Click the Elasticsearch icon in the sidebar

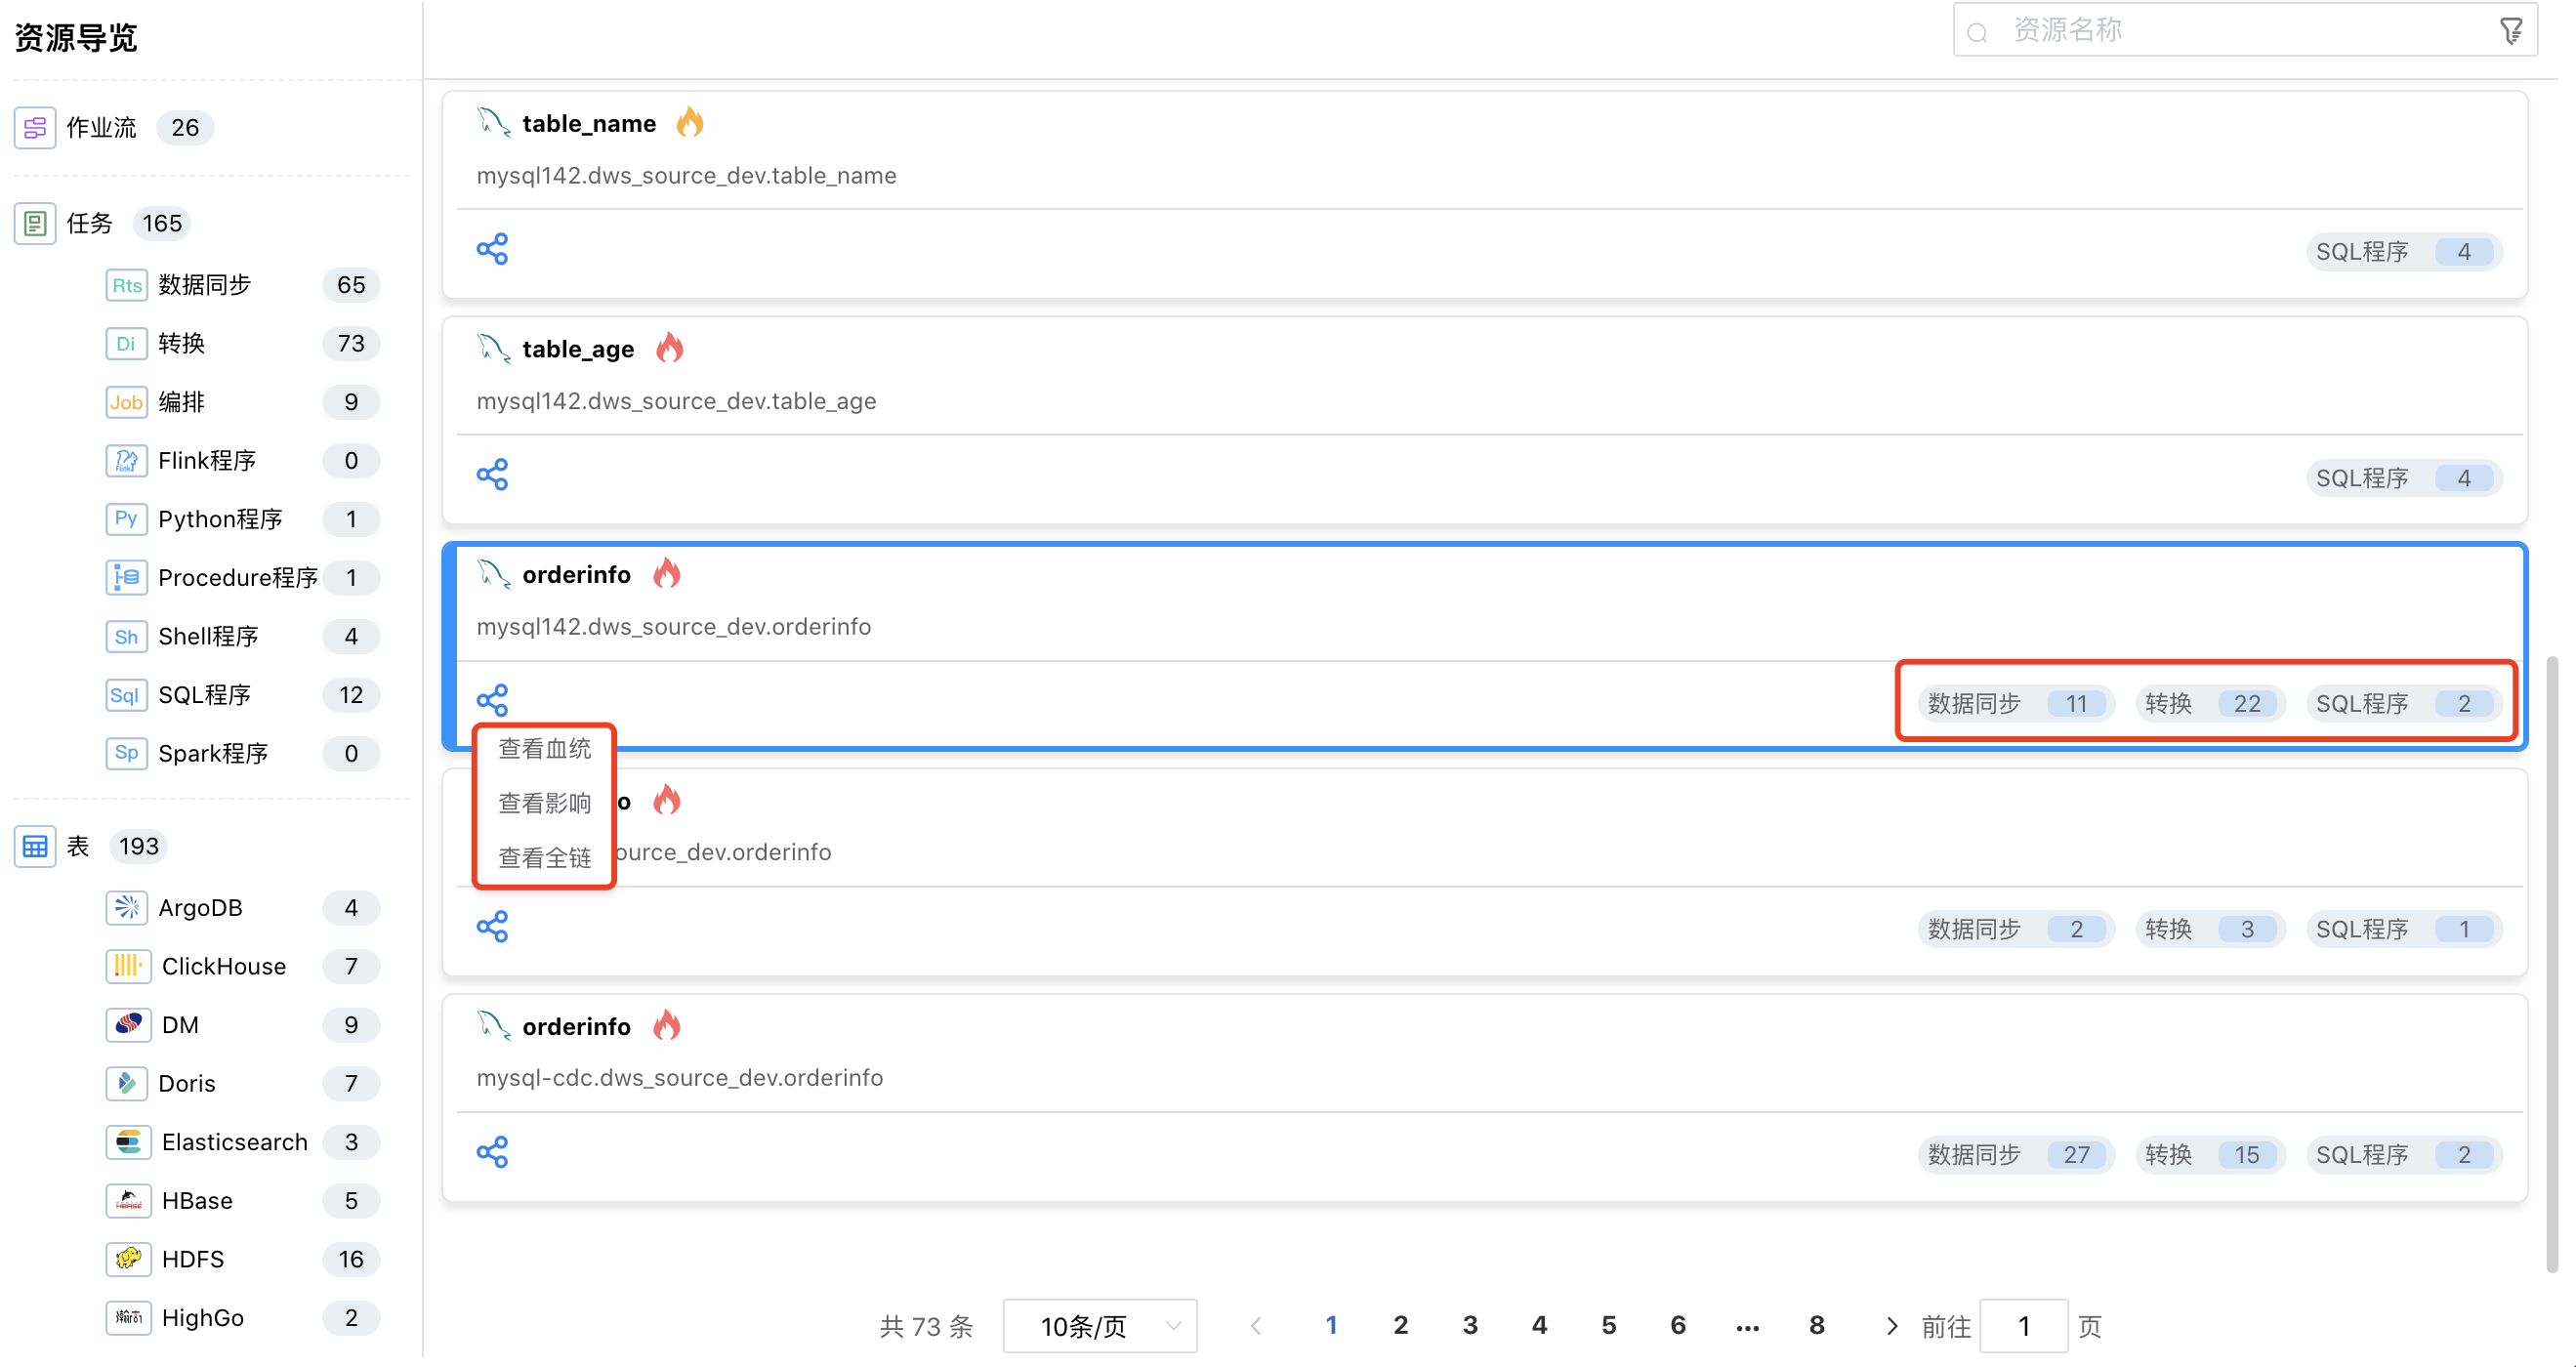point(128,1141)
